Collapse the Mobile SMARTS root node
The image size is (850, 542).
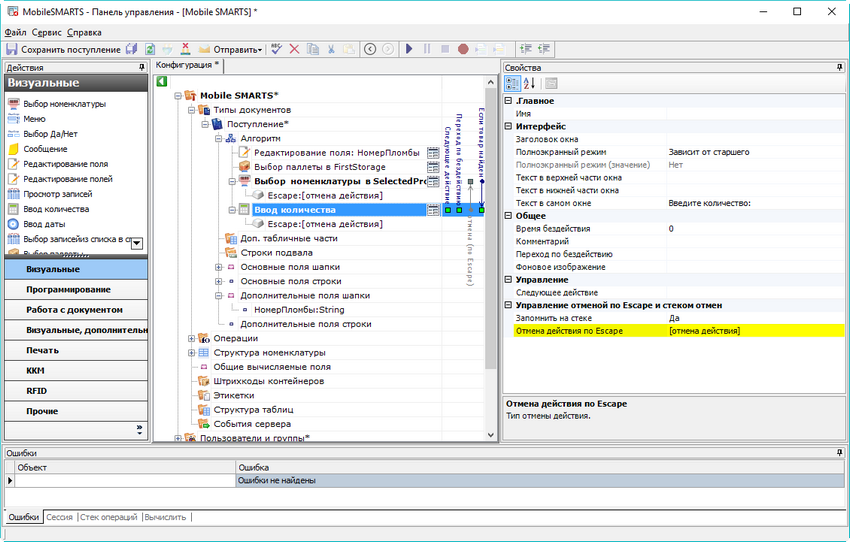[x=178, y=96]
